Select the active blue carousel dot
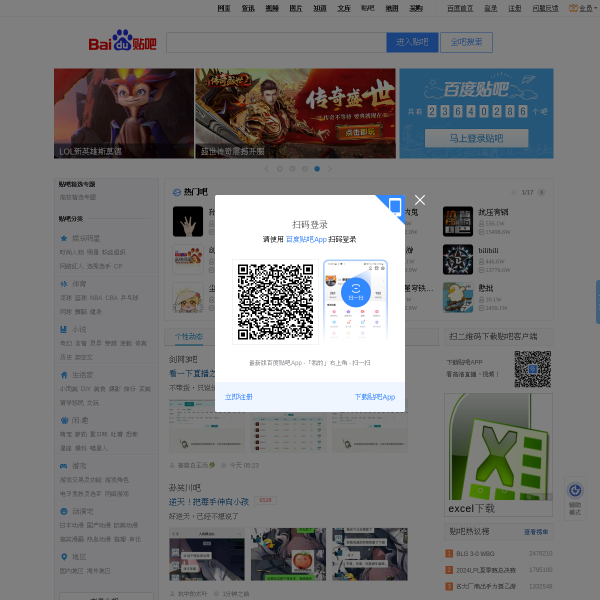Screen dimensions: 600x600 (317, 169)
